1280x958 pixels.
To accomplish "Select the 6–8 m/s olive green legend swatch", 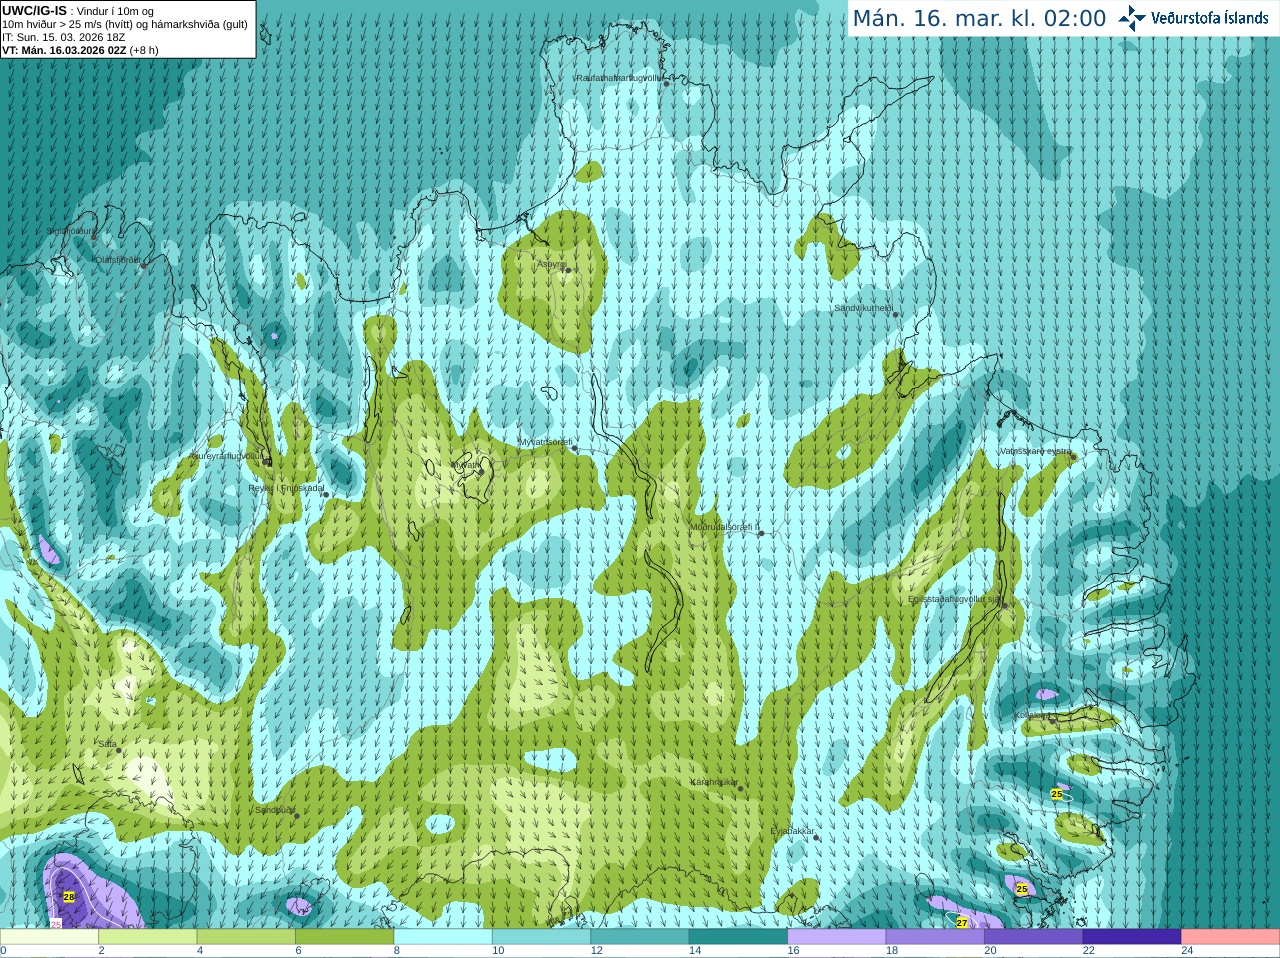I will [345, 937].
